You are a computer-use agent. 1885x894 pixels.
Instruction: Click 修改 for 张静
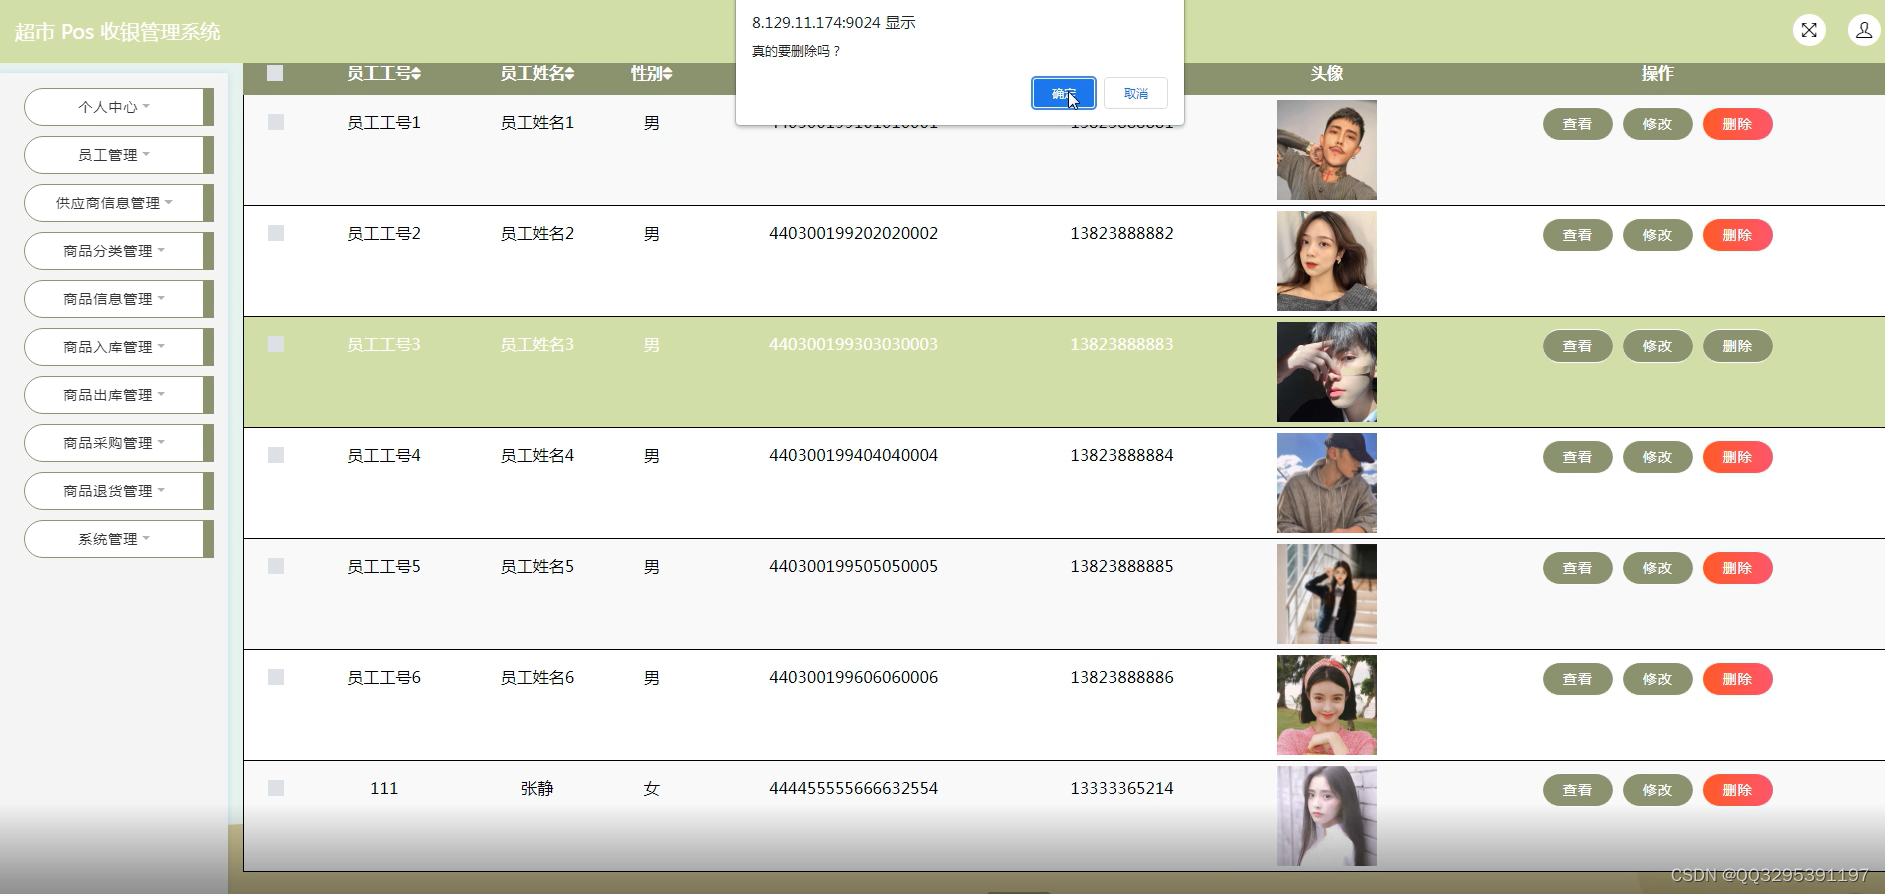1657,790
